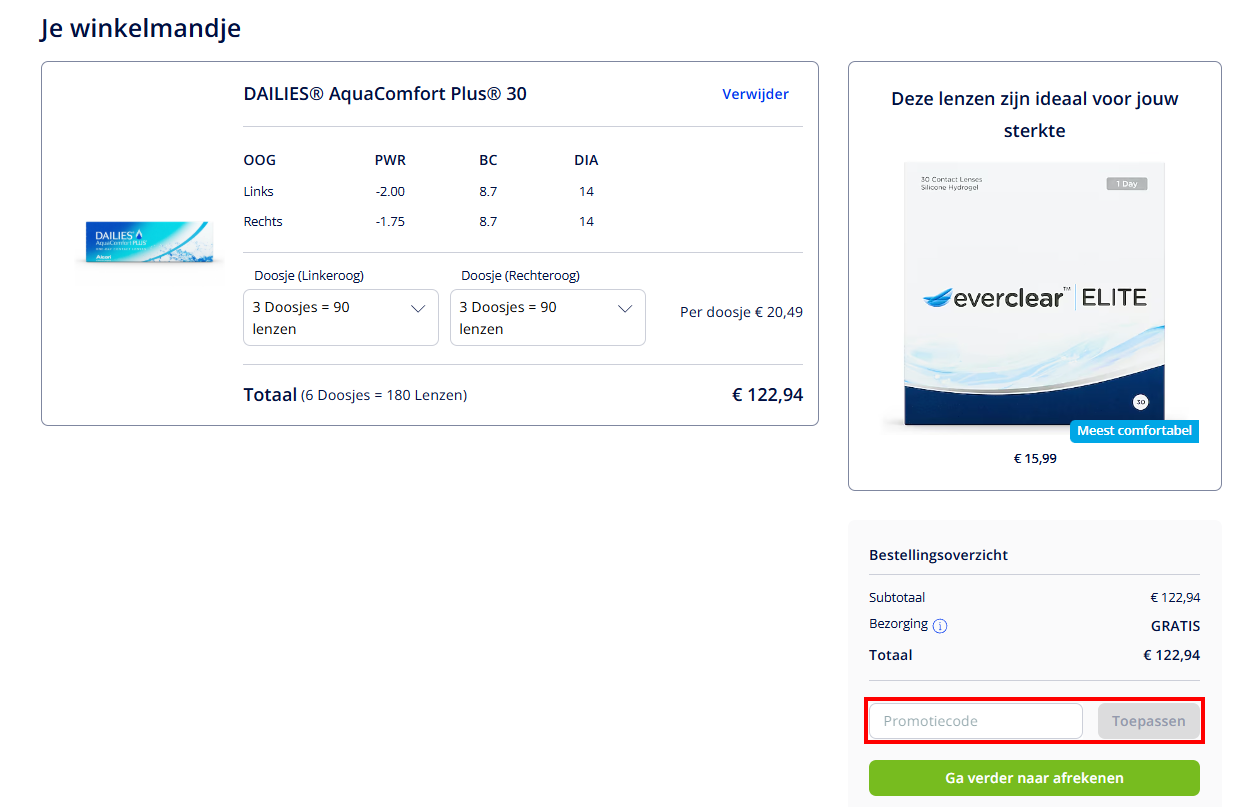Click the Deze lenzen zijn ideaal heading
The image size is (1256, 807).
coord(1035,115)
